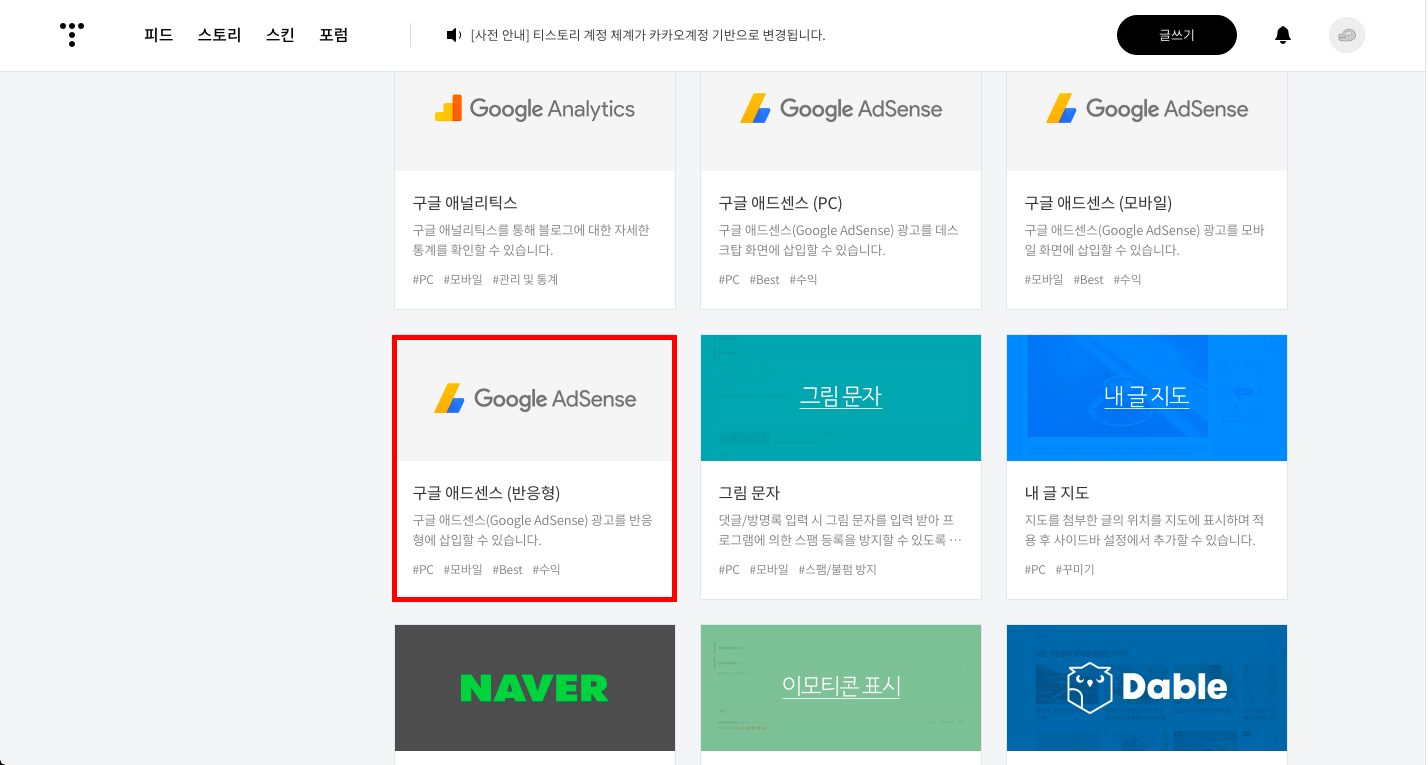Select the Google Analytics plugin logo
Image resolution: width=1428 pixels, height=765 pixels.
pos(534,108)
